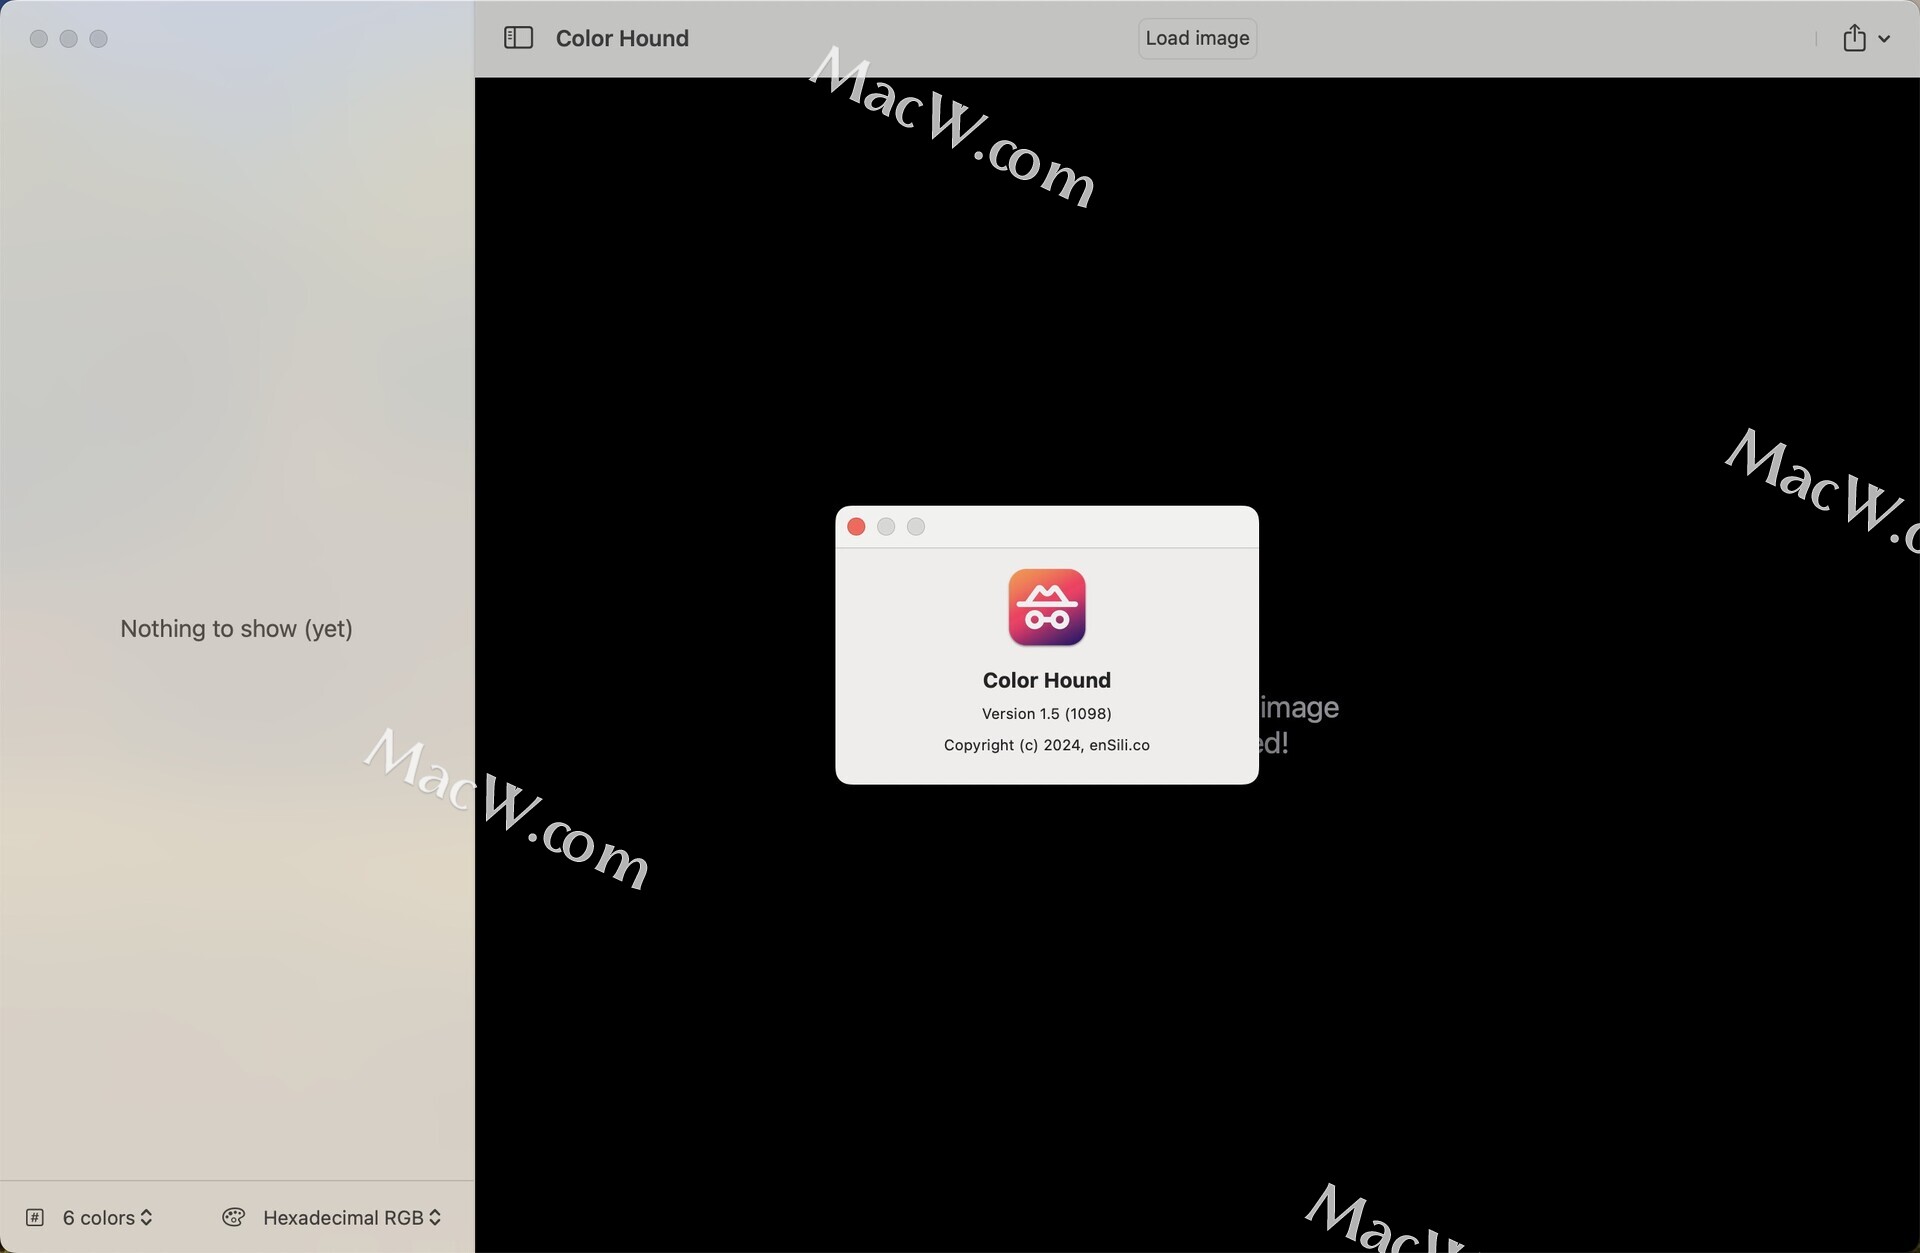
Task: Click the palette icon beside Hexadecimal RGB
Action: (x=233, y=1217)
